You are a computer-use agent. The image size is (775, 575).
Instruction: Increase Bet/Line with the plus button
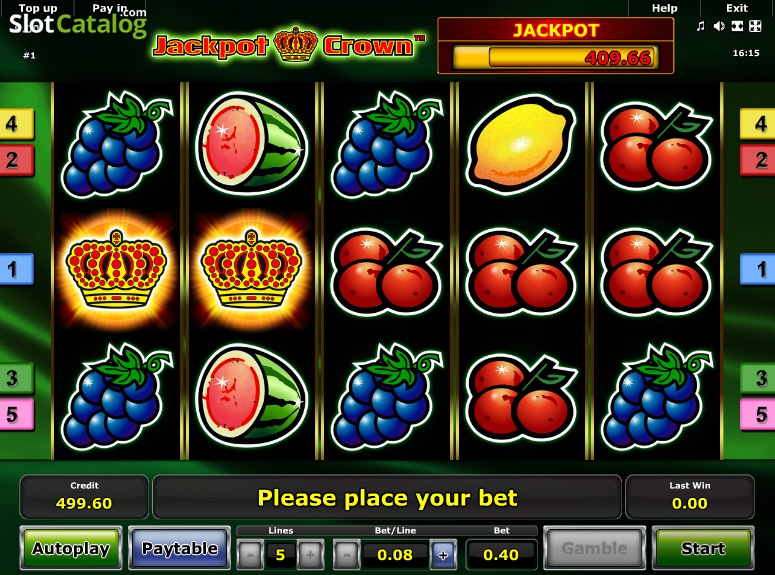443,555
